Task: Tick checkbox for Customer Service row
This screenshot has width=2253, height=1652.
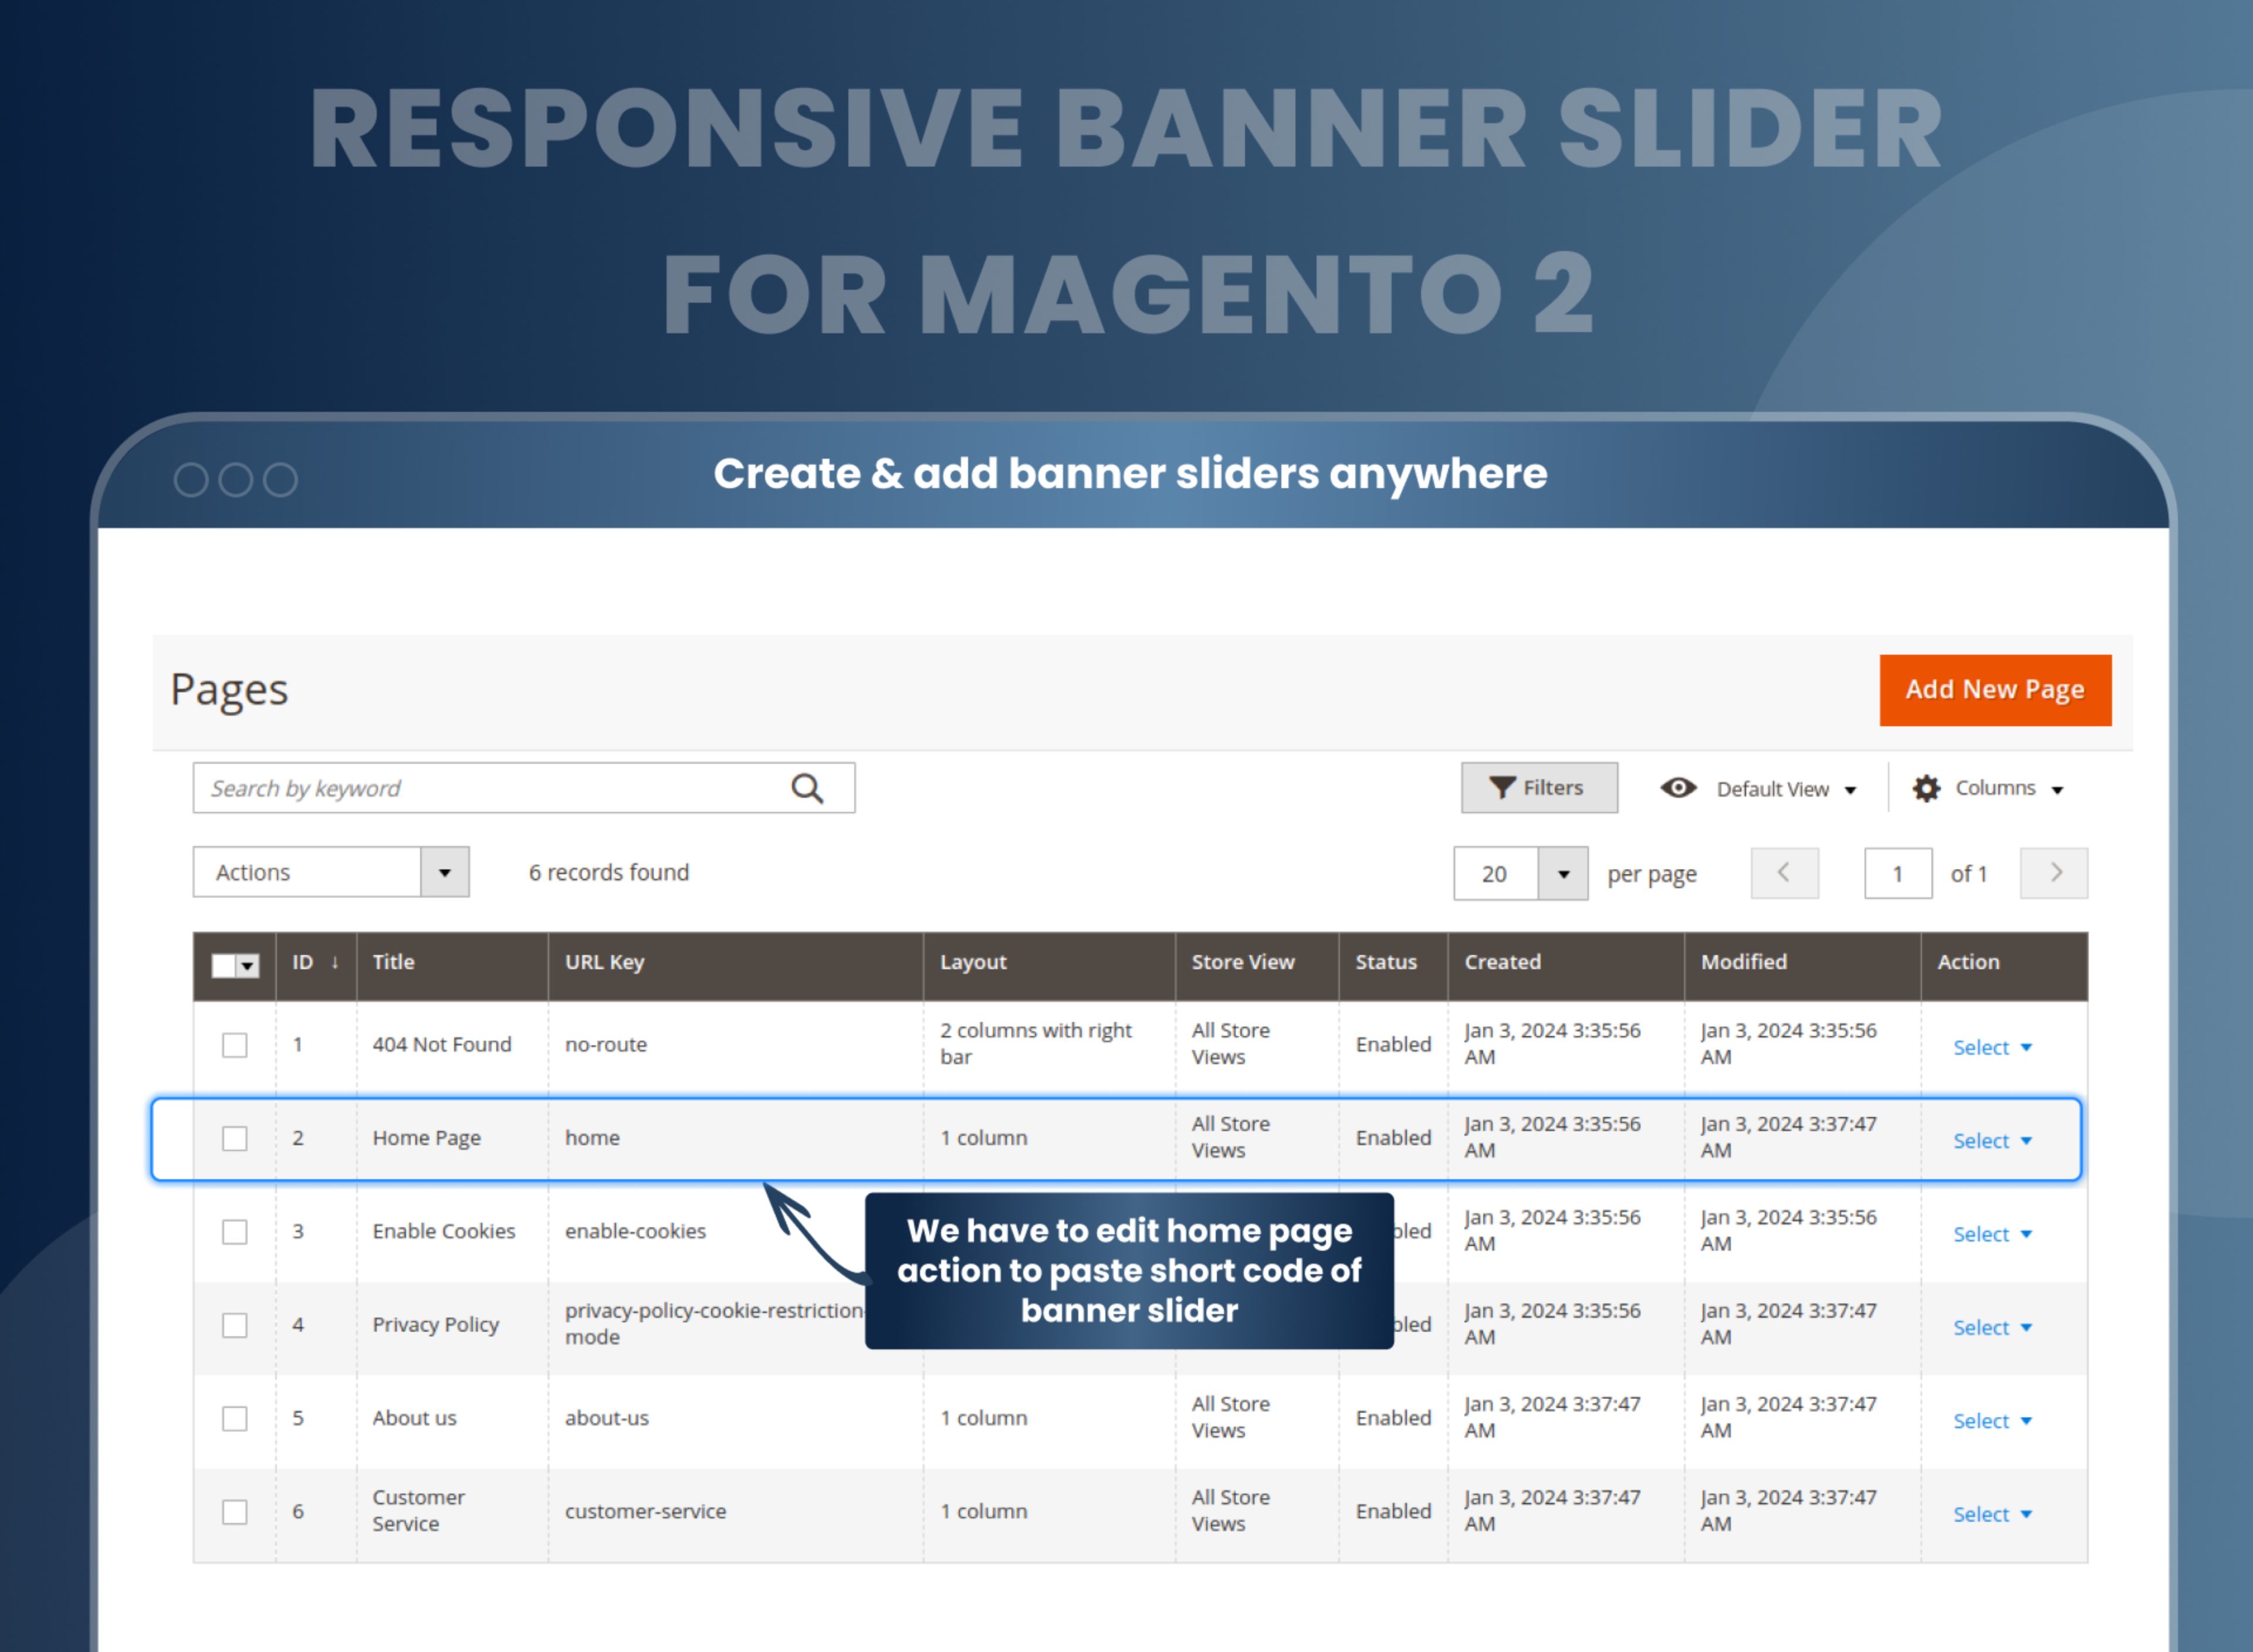Action: pos(235,1512)
